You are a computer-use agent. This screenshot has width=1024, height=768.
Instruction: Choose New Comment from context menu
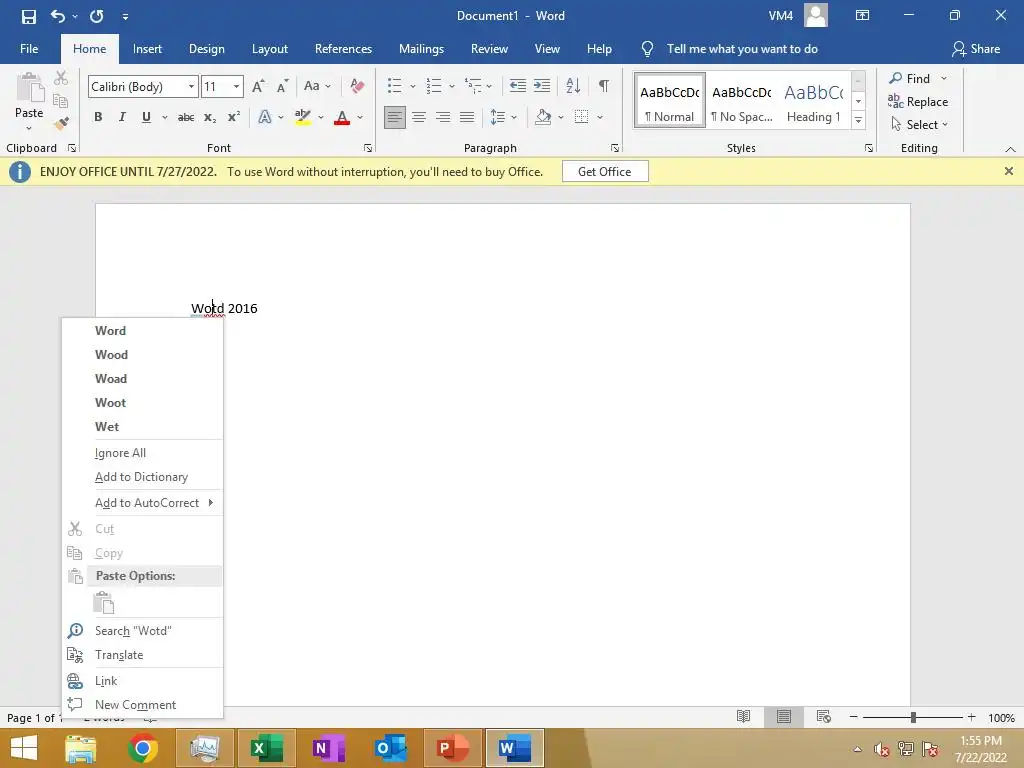pos(142,705)
